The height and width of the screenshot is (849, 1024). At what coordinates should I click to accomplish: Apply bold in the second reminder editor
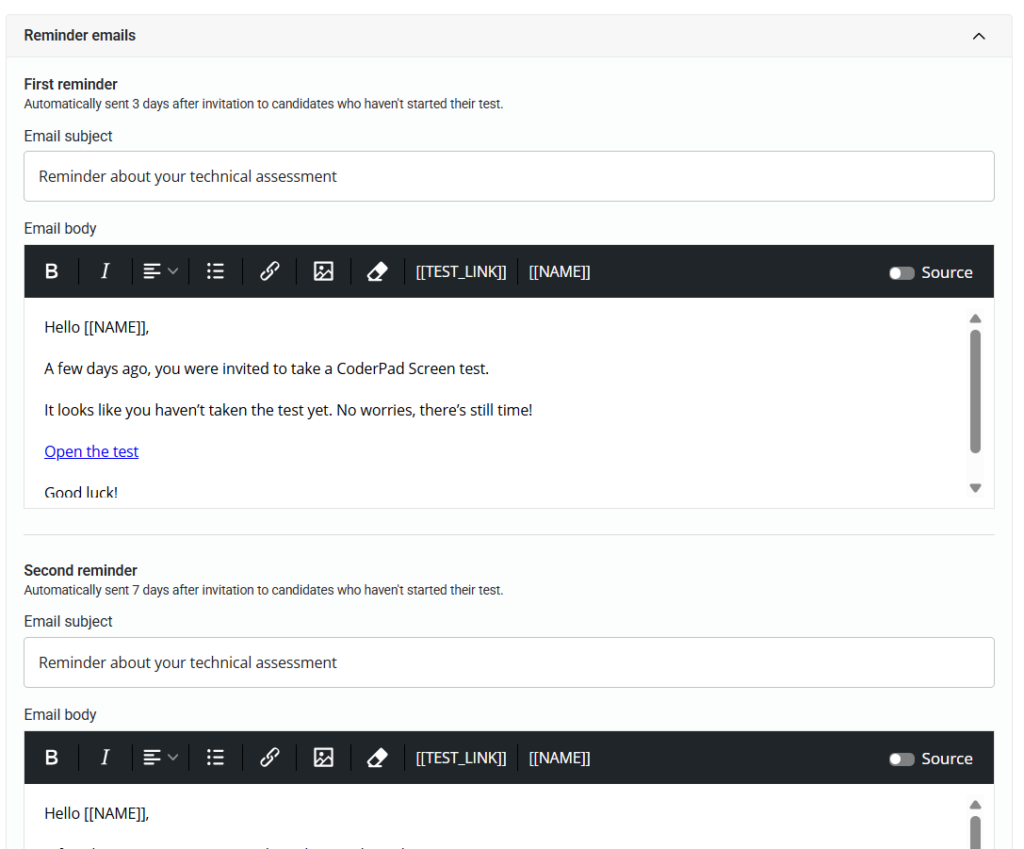pyautogui.click(x=51, y=757)
